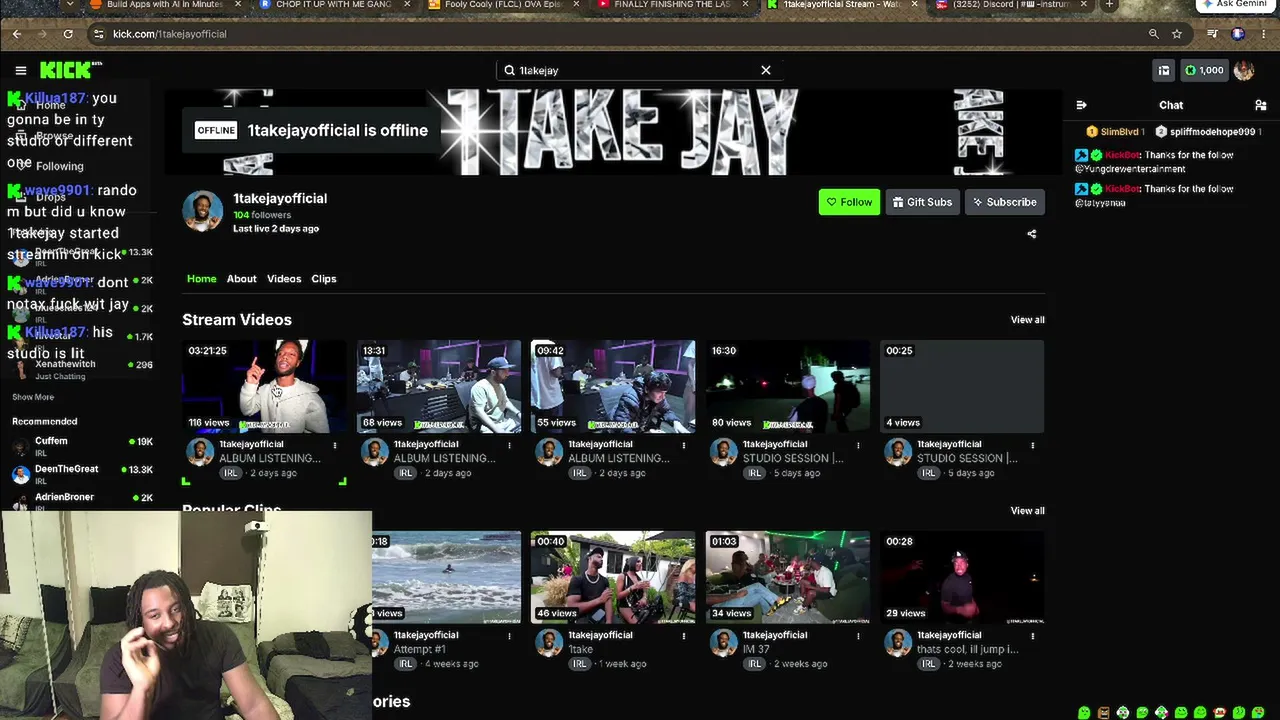1280x720 pixels.
Task: Switch to the Discord browser tab
Action: (x=1010, y=5)
